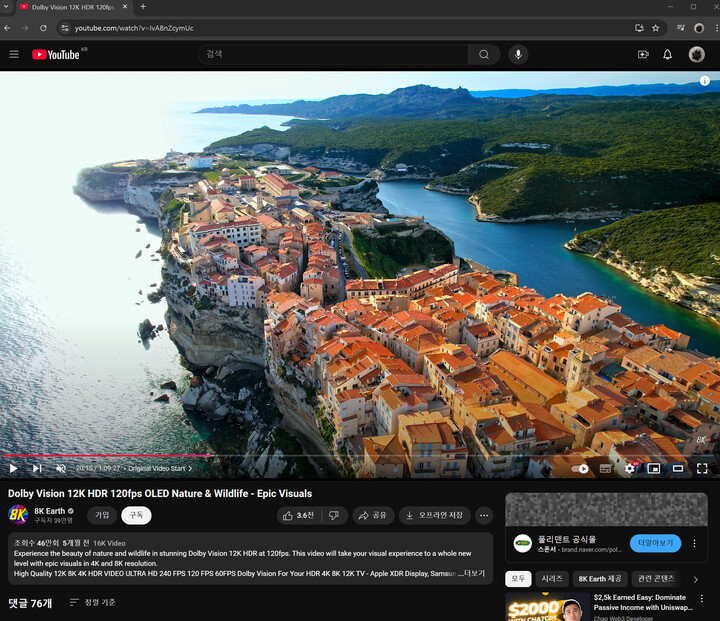Toggle the autoplay switch
720x621 pixels.
click(x=580, y=469)
